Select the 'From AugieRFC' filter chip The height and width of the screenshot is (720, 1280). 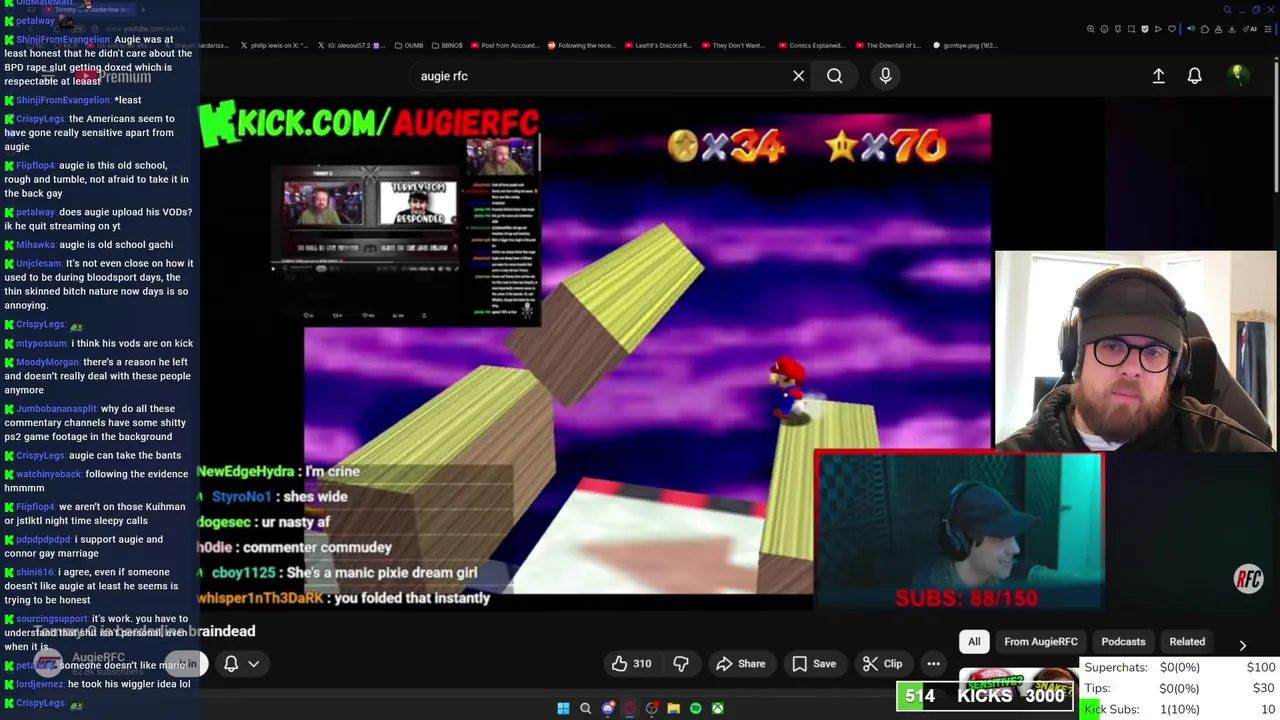point(1041,642)
